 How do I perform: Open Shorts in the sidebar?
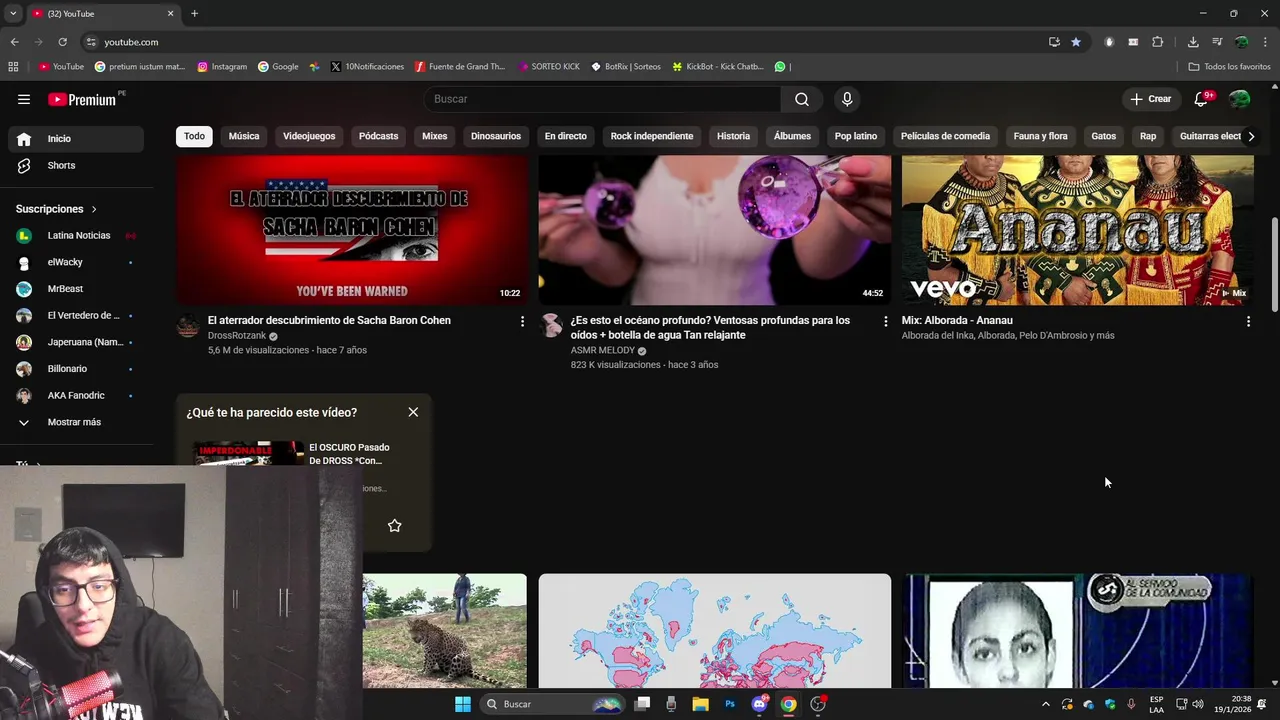click(76, 165)
